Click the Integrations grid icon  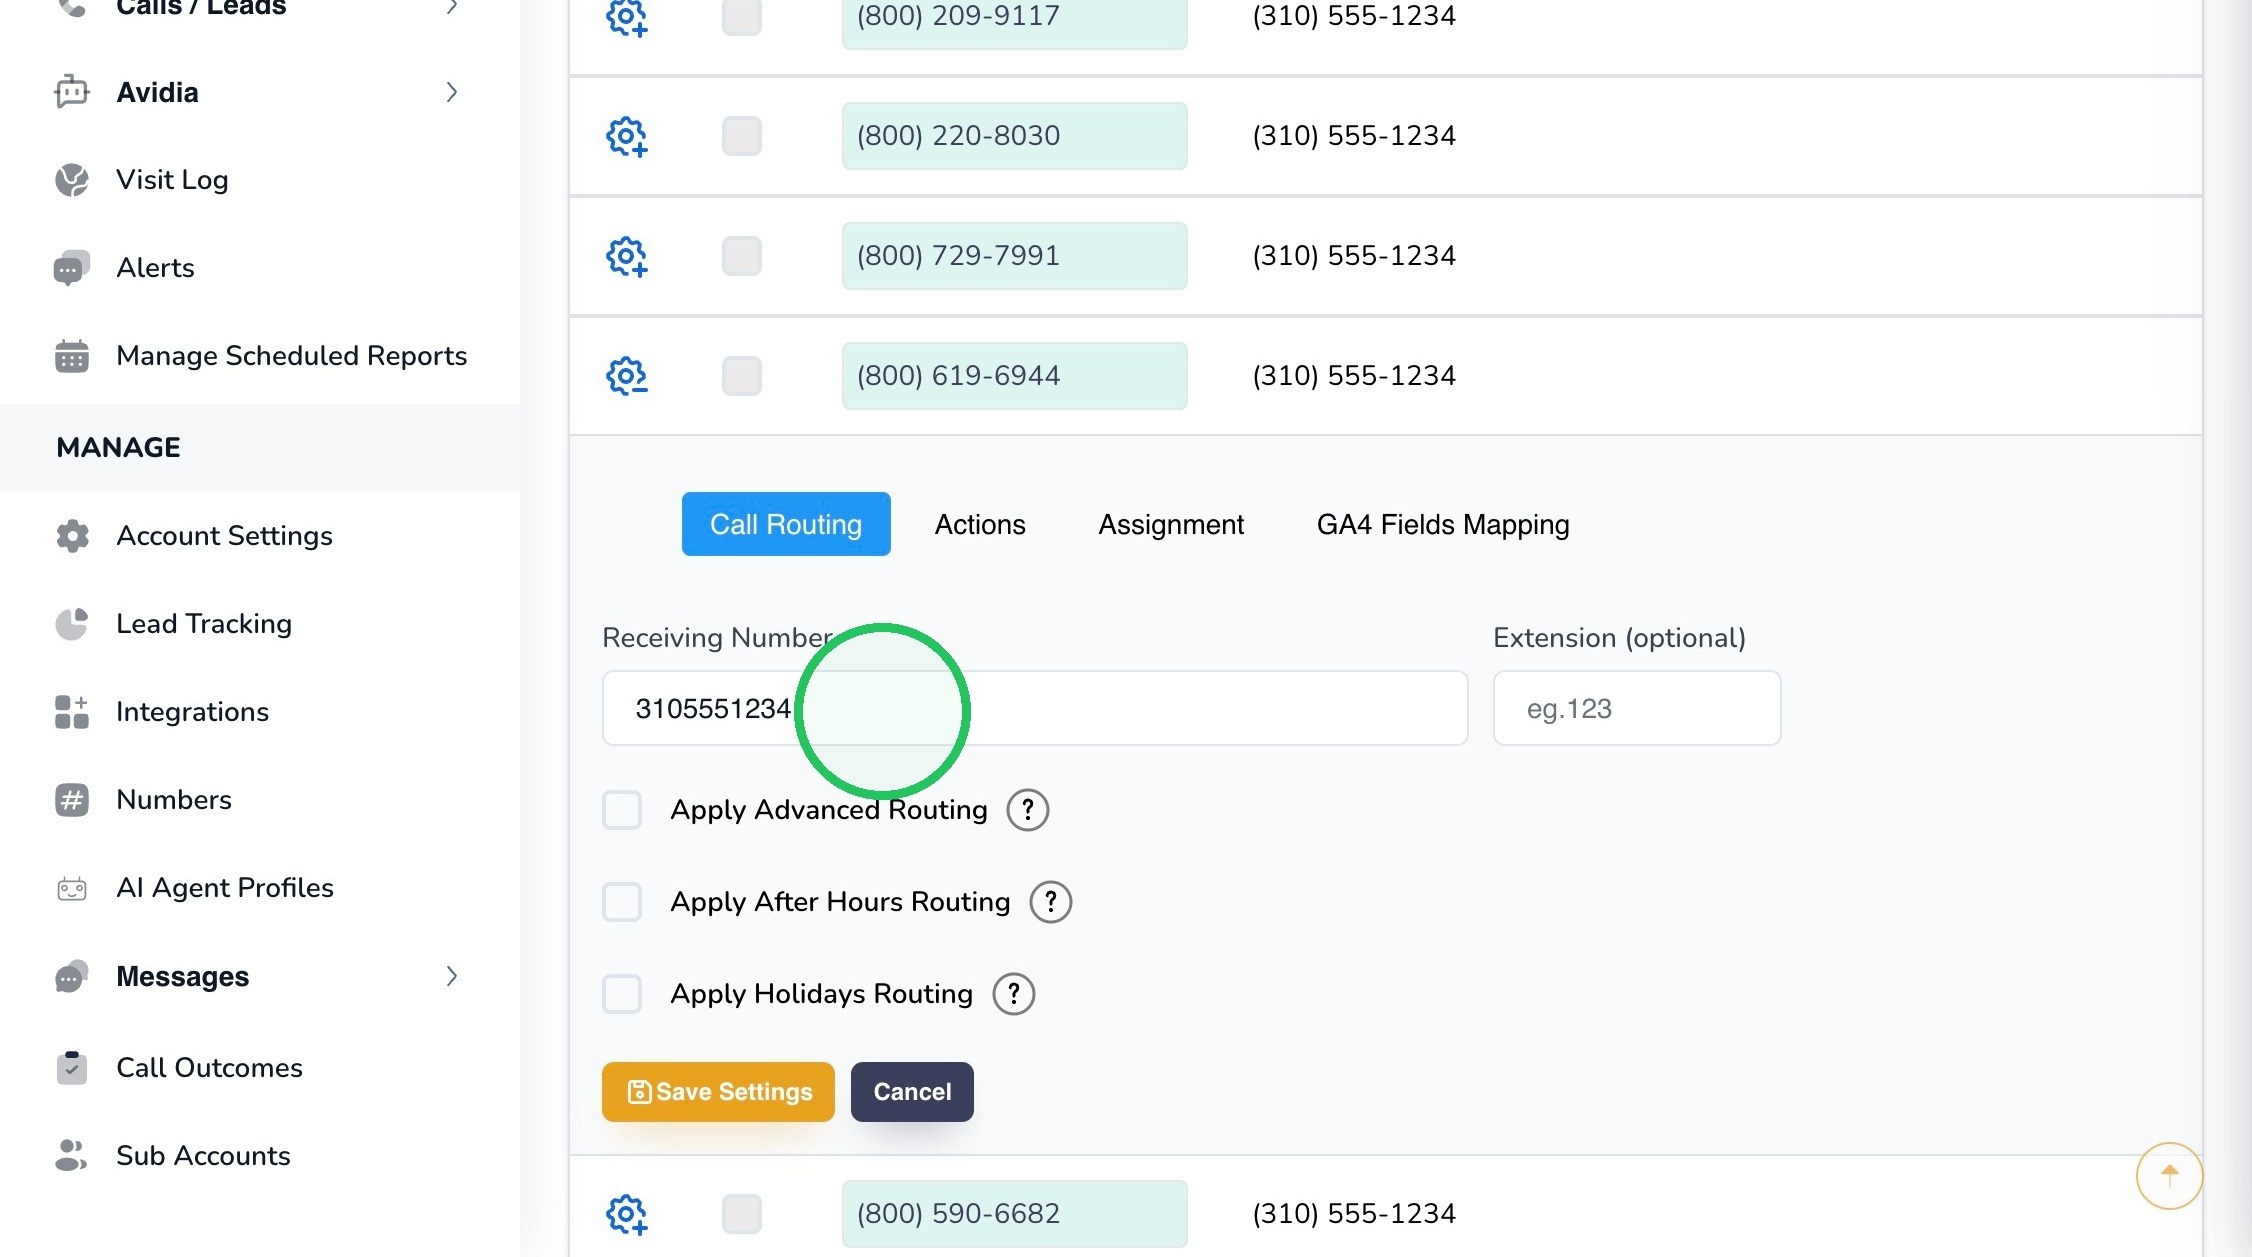[x=72, y=712]
